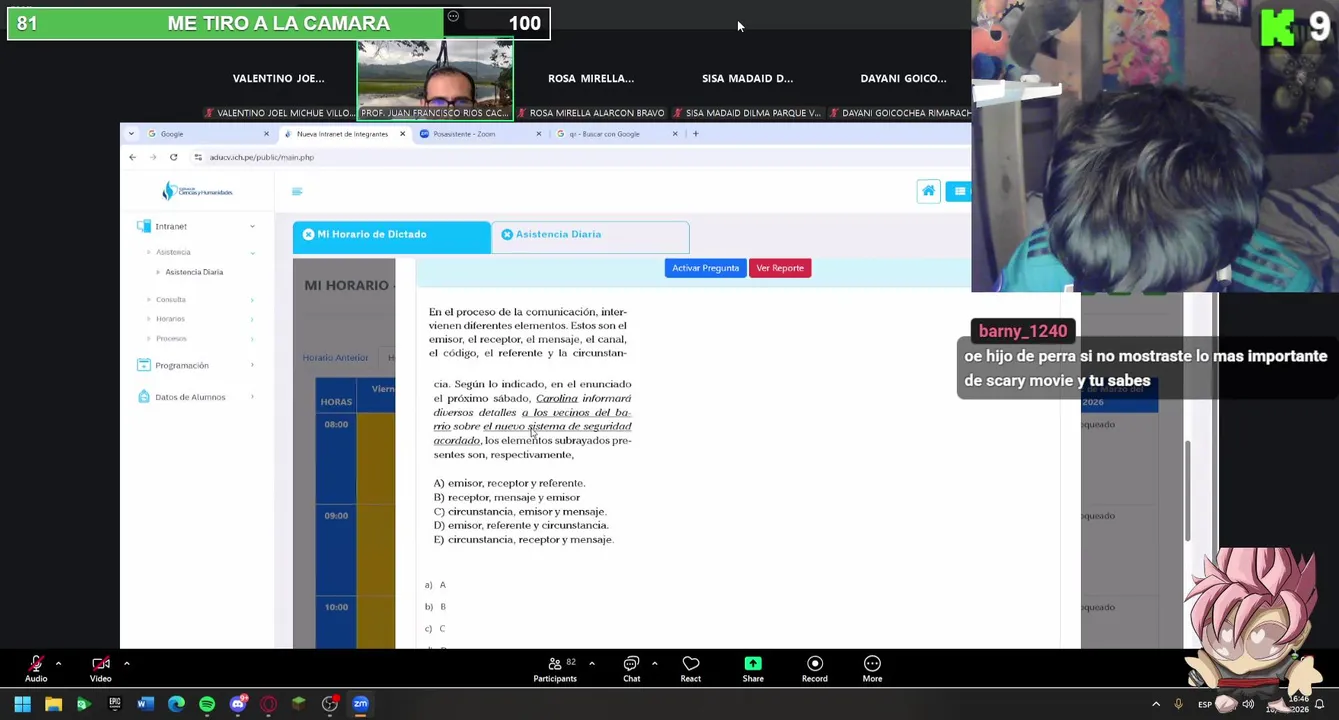Open Microsoft Word from taskbar
Viewport: 1339px width, 720px height.
145,704
